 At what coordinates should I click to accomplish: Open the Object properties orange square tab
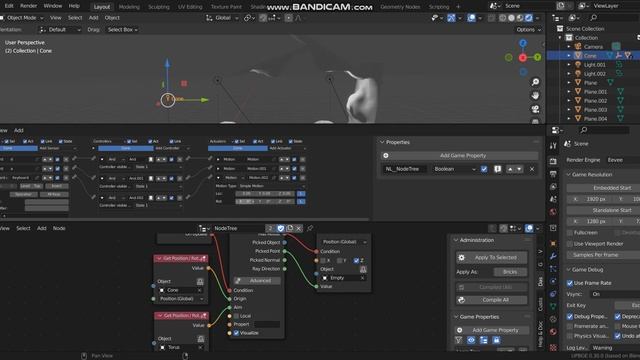(553, 243)
